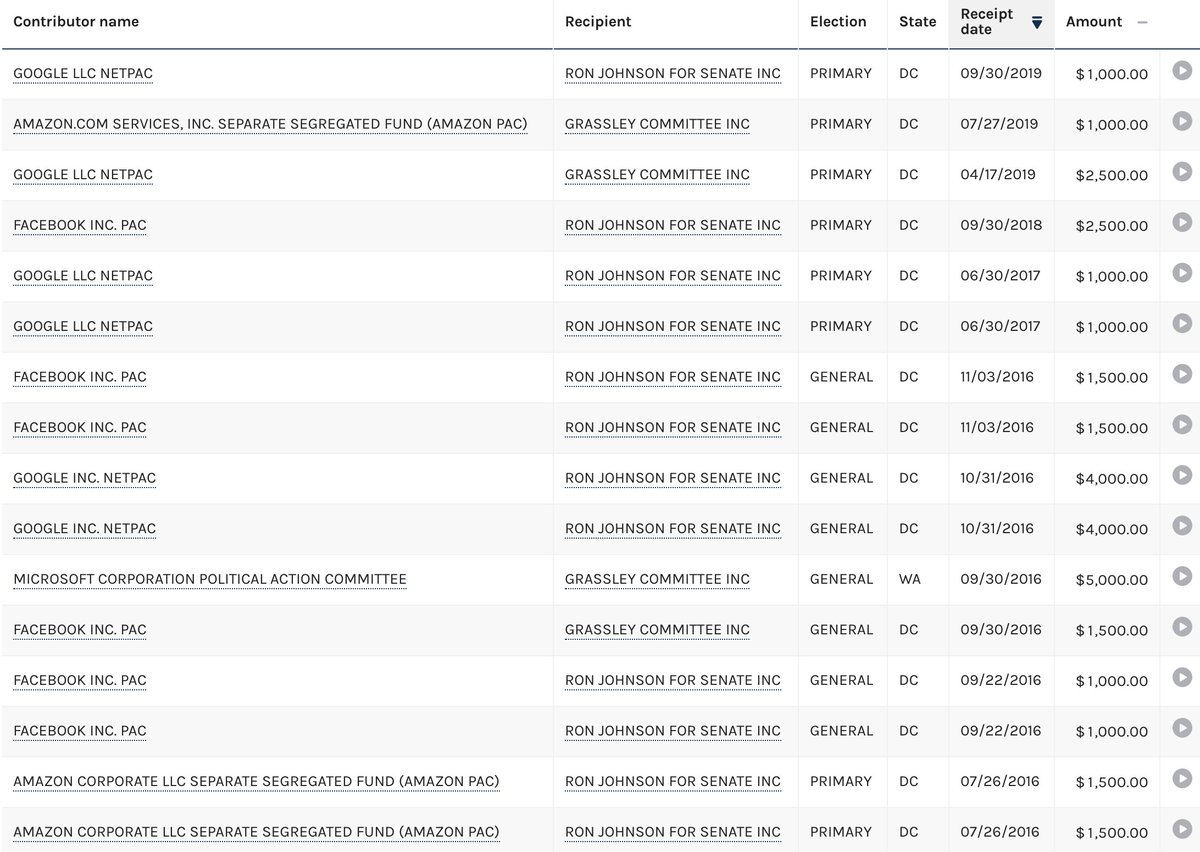The width and height of the screenshot is (1200, 852).
Task: Open the Amazon.com Services, Inc. Separate Segregated Fund link
Action: click(270, 124)
